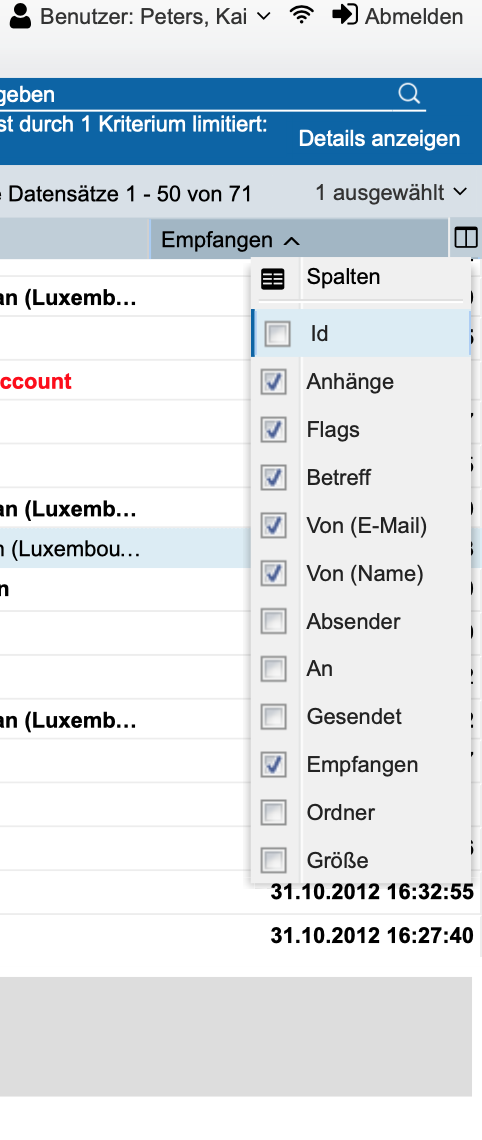Image resolution: width=482 pixels, height=1140 pixels.
Task: Click the 'Datensätze 1 - 50 von 71' text
Action: pyautogui.click(x=130, y=194)
